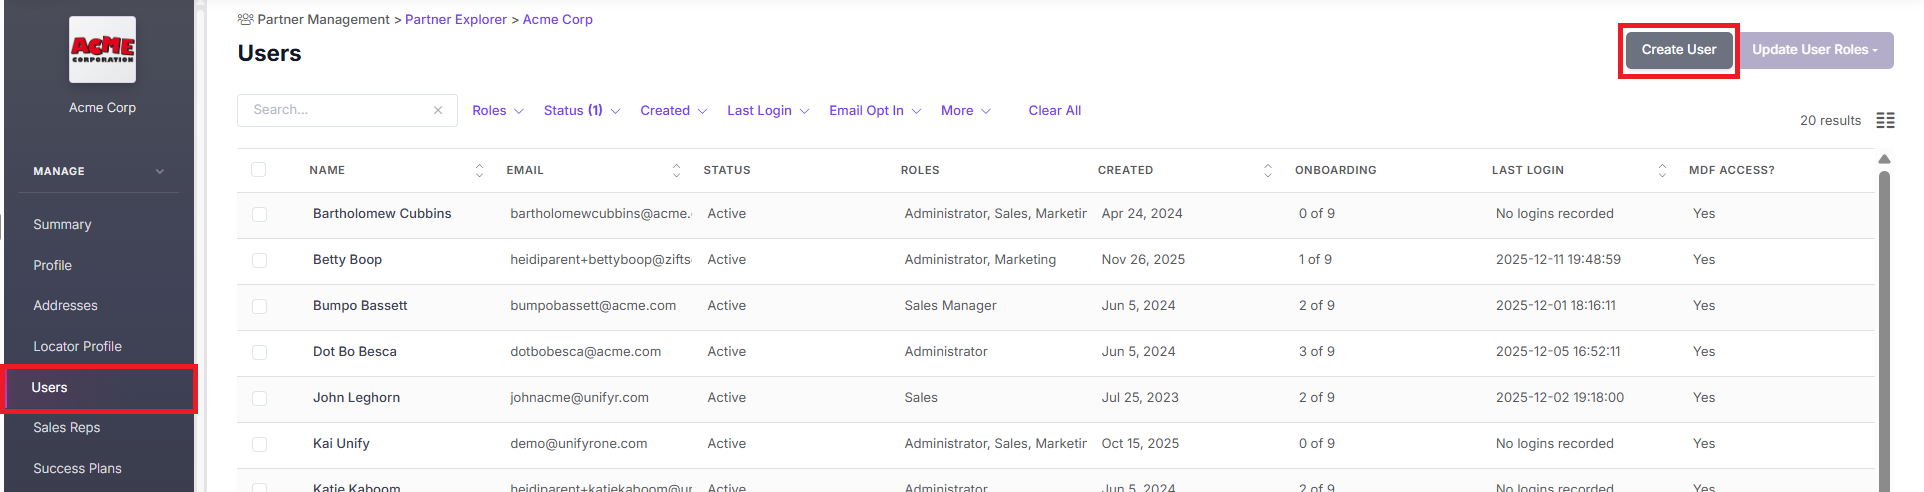Click Kai Unify name
The height and width of the screenshot is (492, 1924).
click(x=341, y=443)
